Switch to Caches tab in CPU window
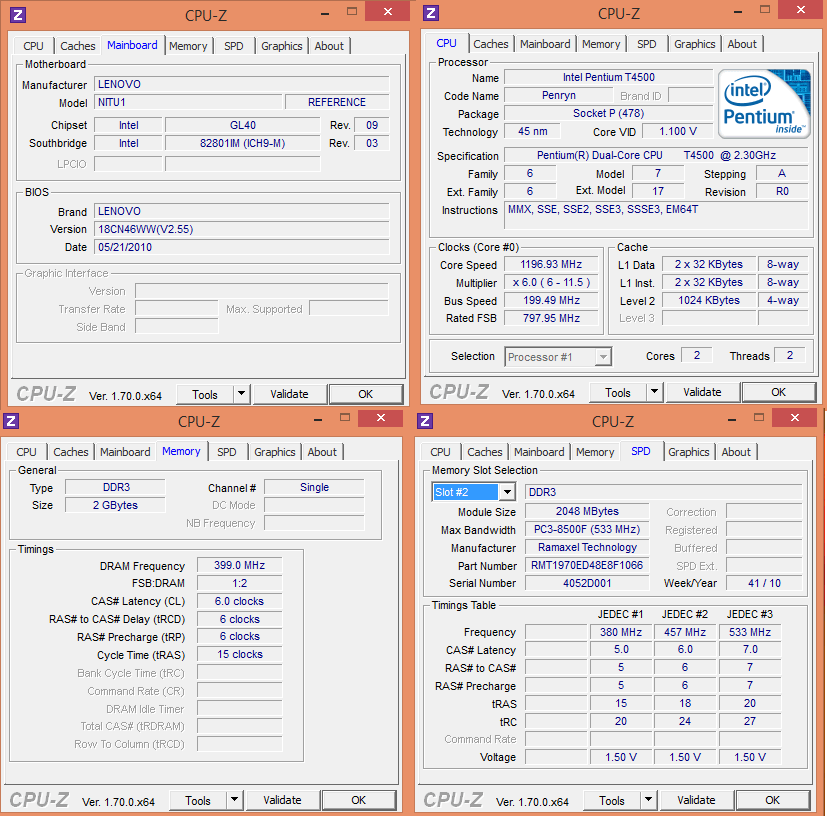The width and height of the screenshot is (827, 816). (491, 44)
